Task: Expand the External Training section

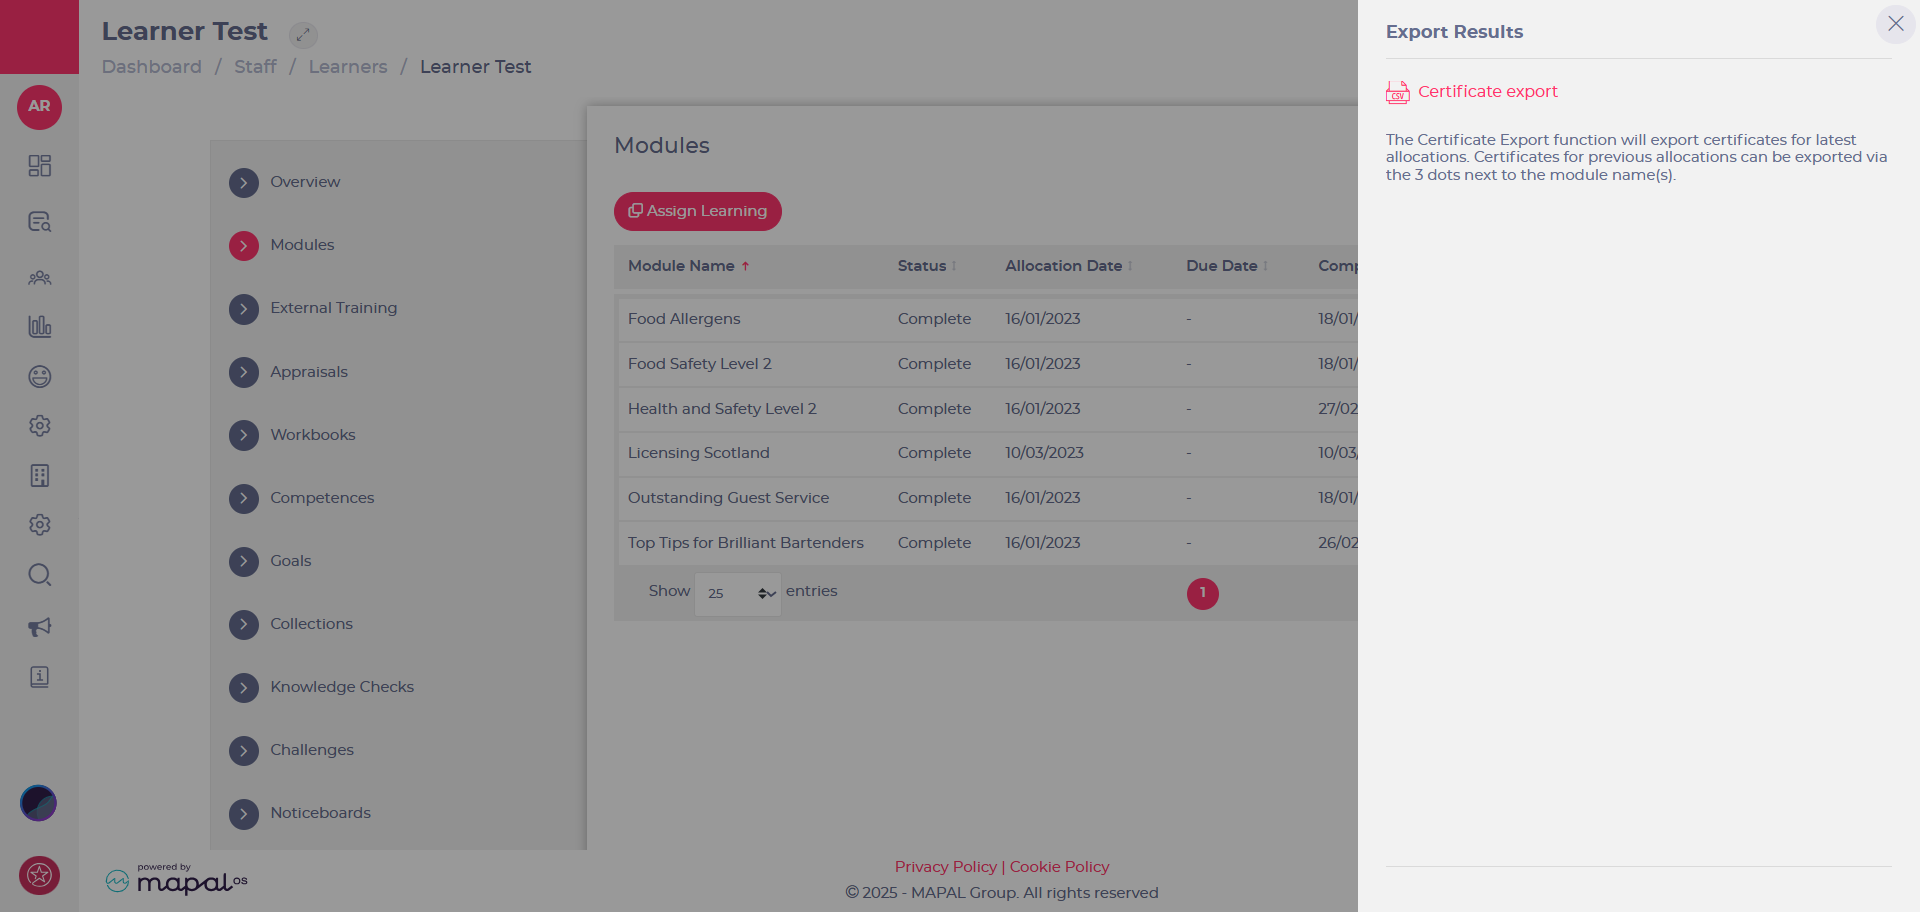Action: [x=244, y=309]
